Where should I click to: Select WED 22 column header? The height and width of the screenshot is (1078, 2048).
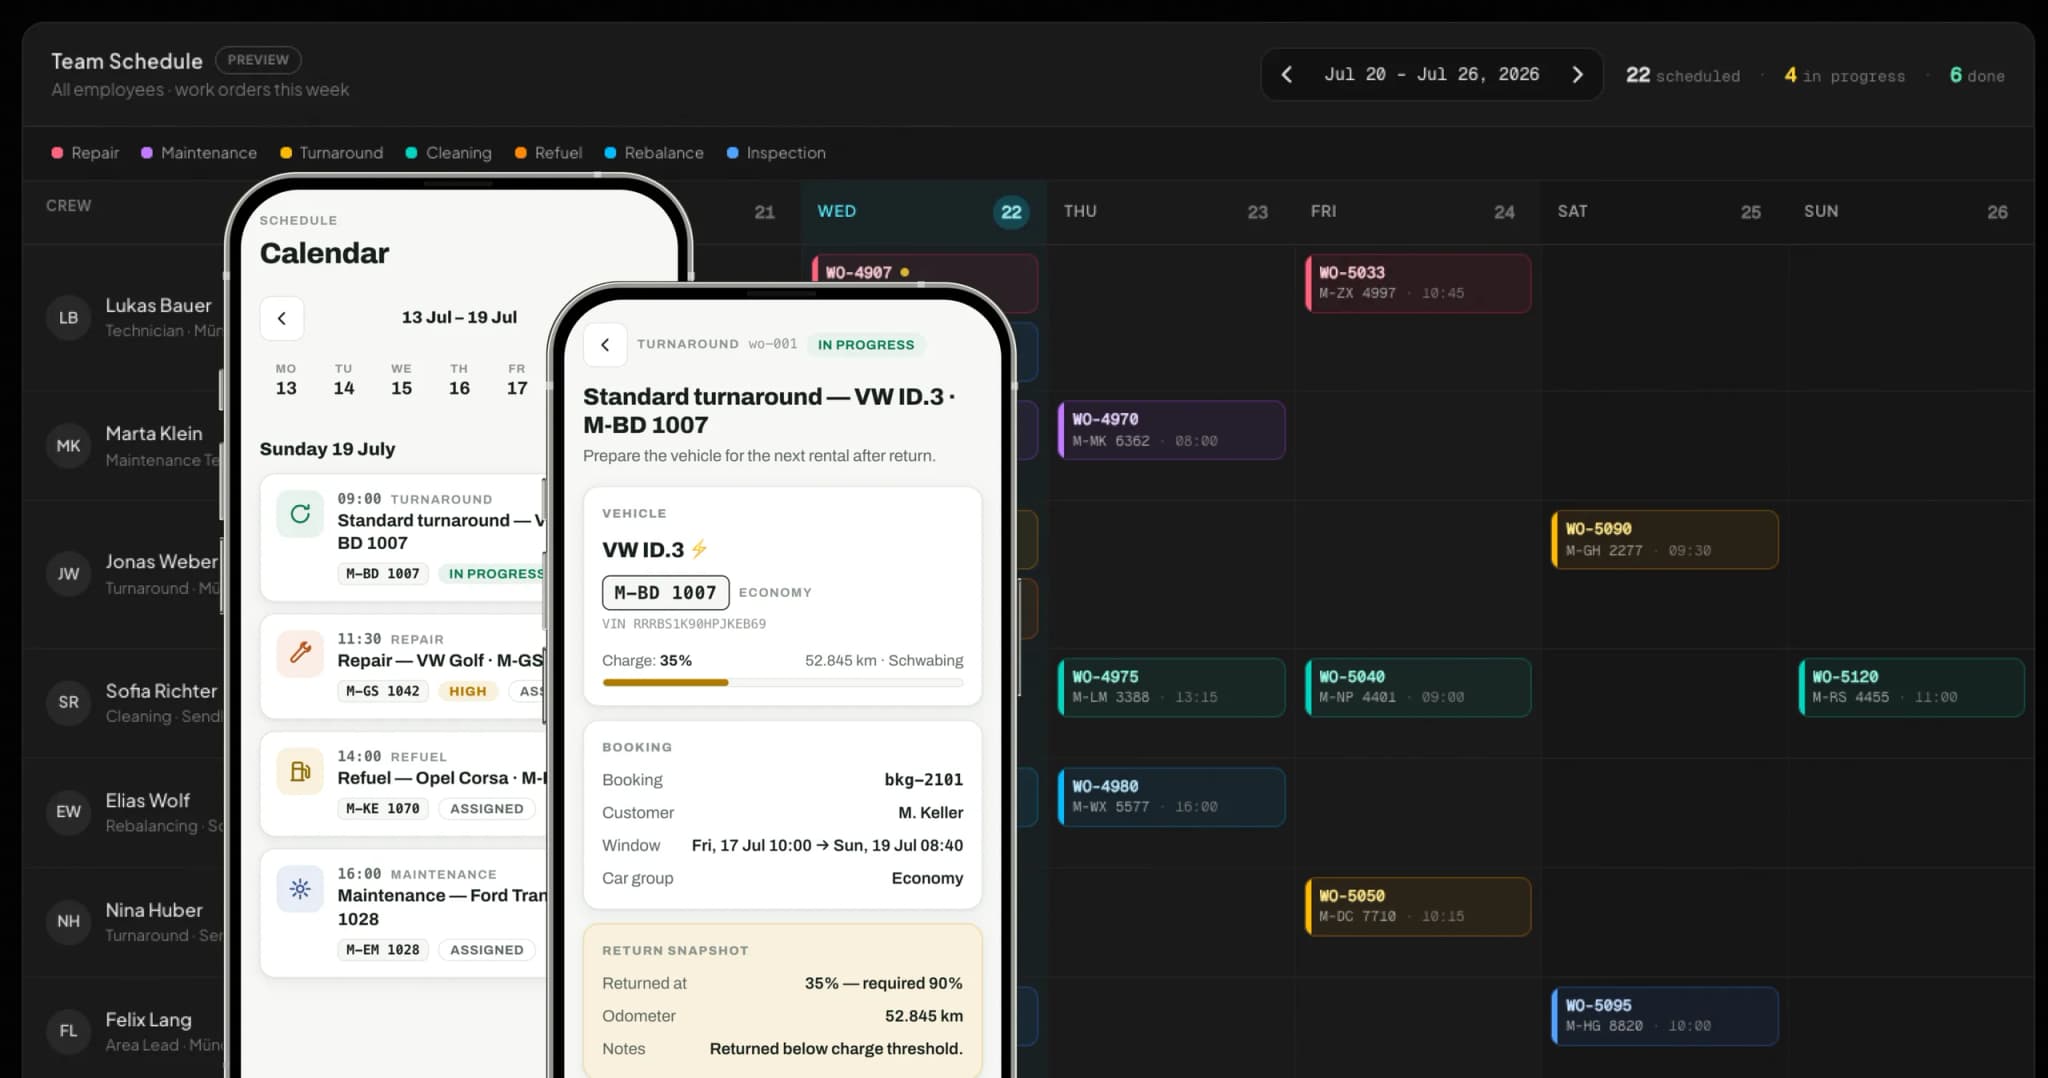coord(923,212)
